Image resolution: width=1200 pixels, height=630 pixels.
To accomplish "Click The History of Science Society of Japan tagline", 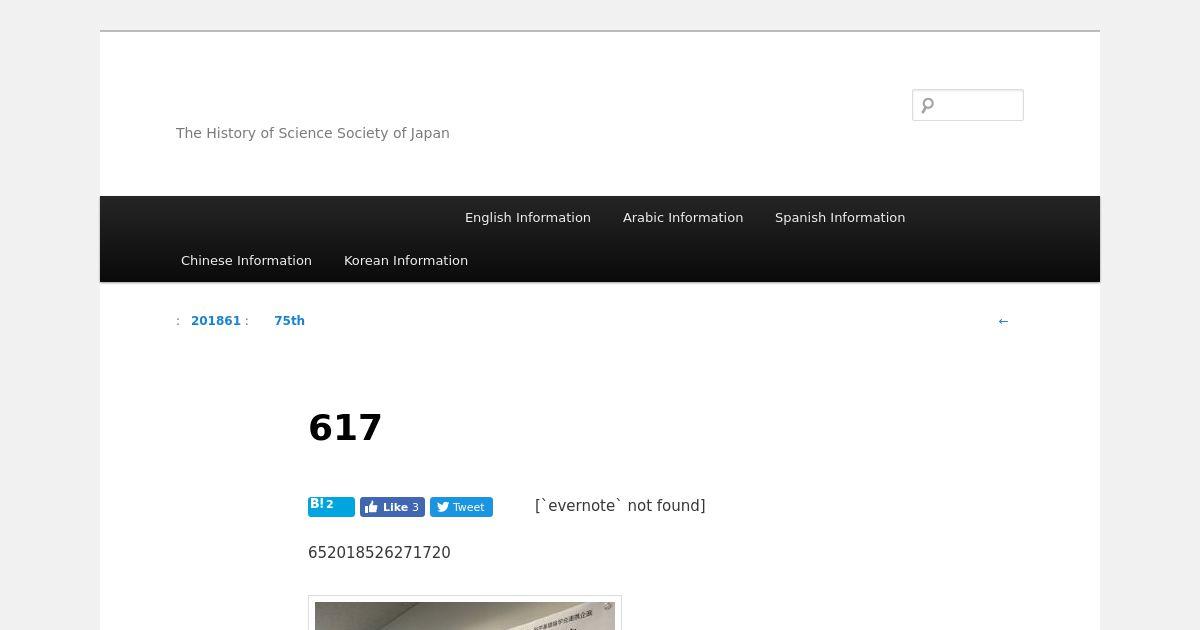I will pyautogui.click(x=313, y=133).
